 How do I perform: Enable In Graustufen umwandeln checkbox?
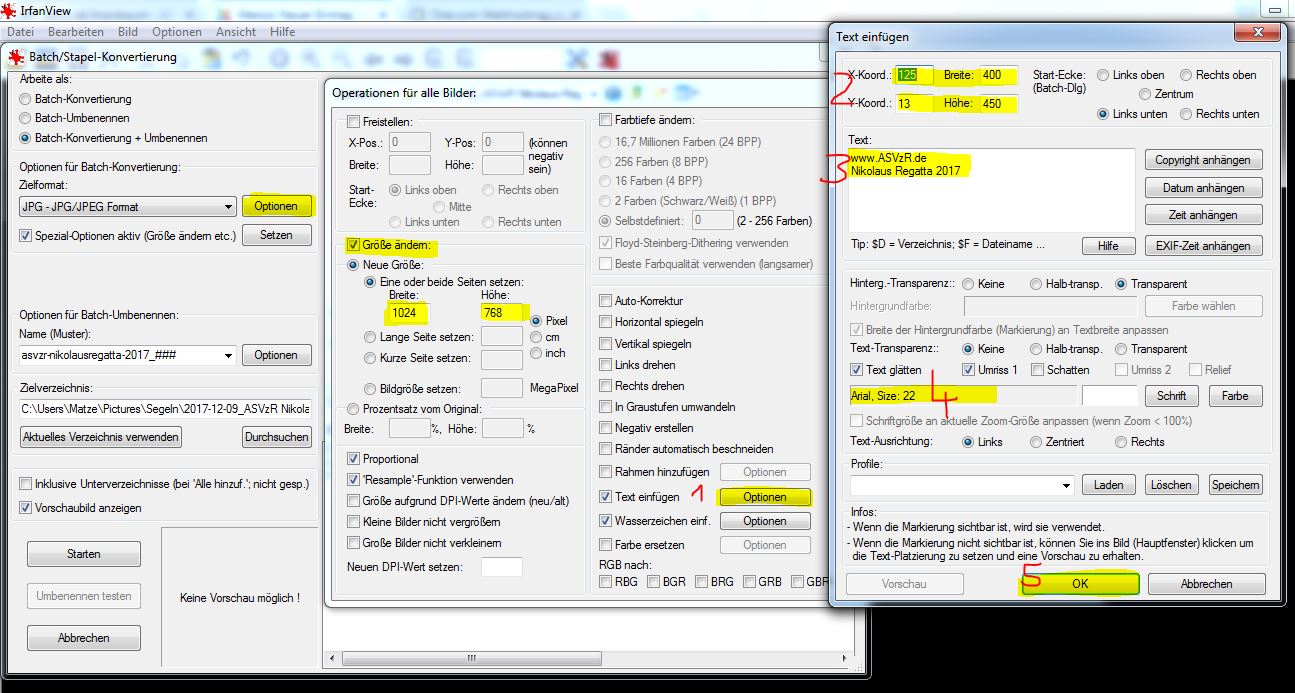[606, 407]
